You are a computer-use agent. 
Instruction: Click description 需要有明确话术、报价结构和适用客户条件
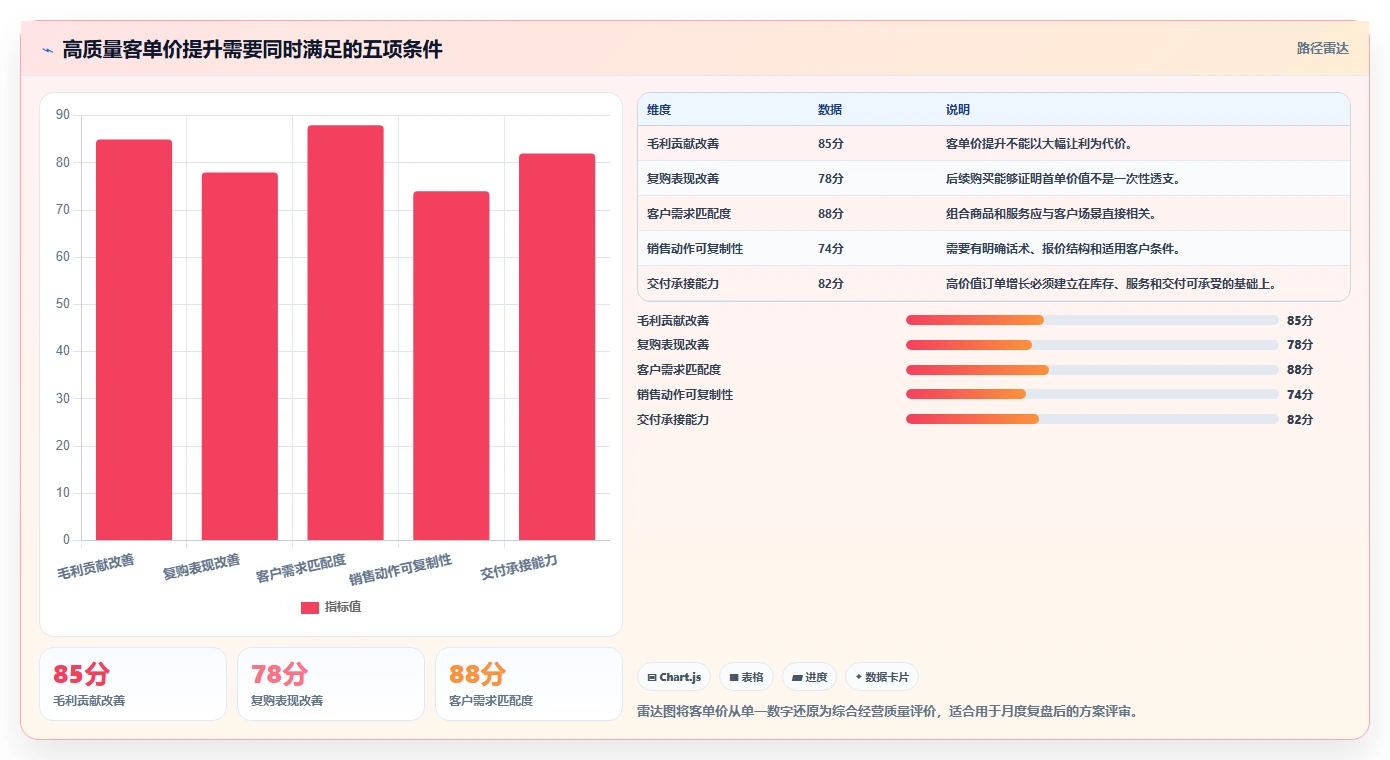click(x=1063, y=249)
